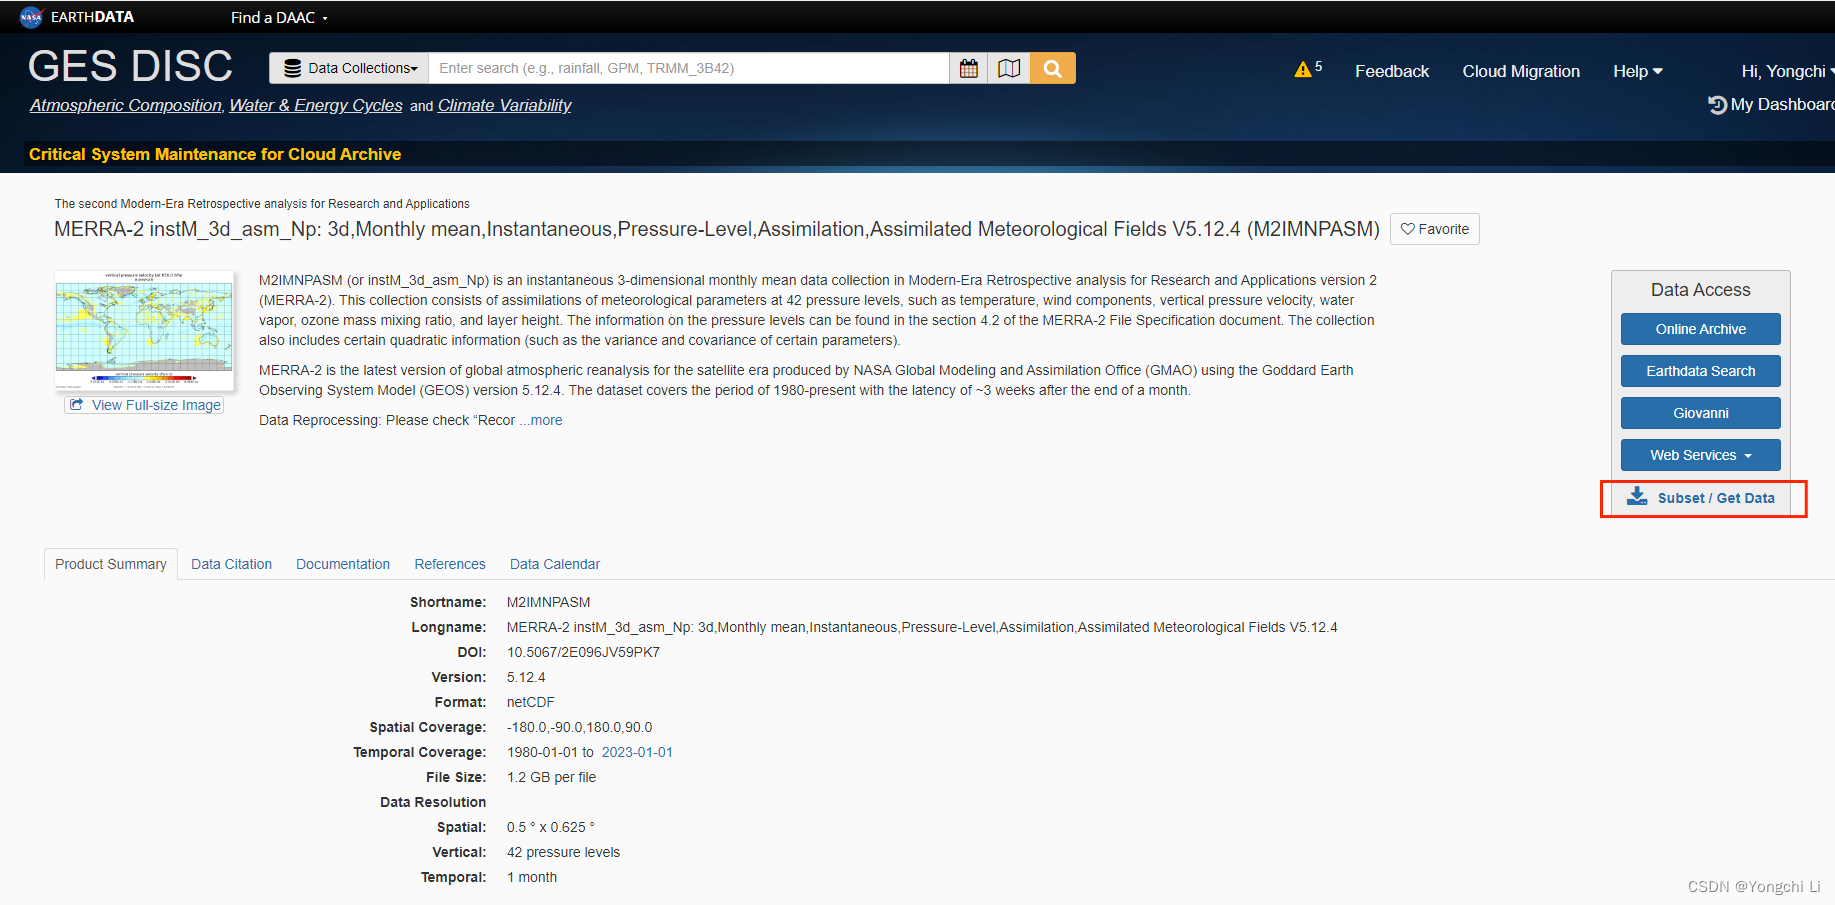This screenshot has height=905, width=1835.
Task: Click the orange magnifier search icon
Action: 1052,68
